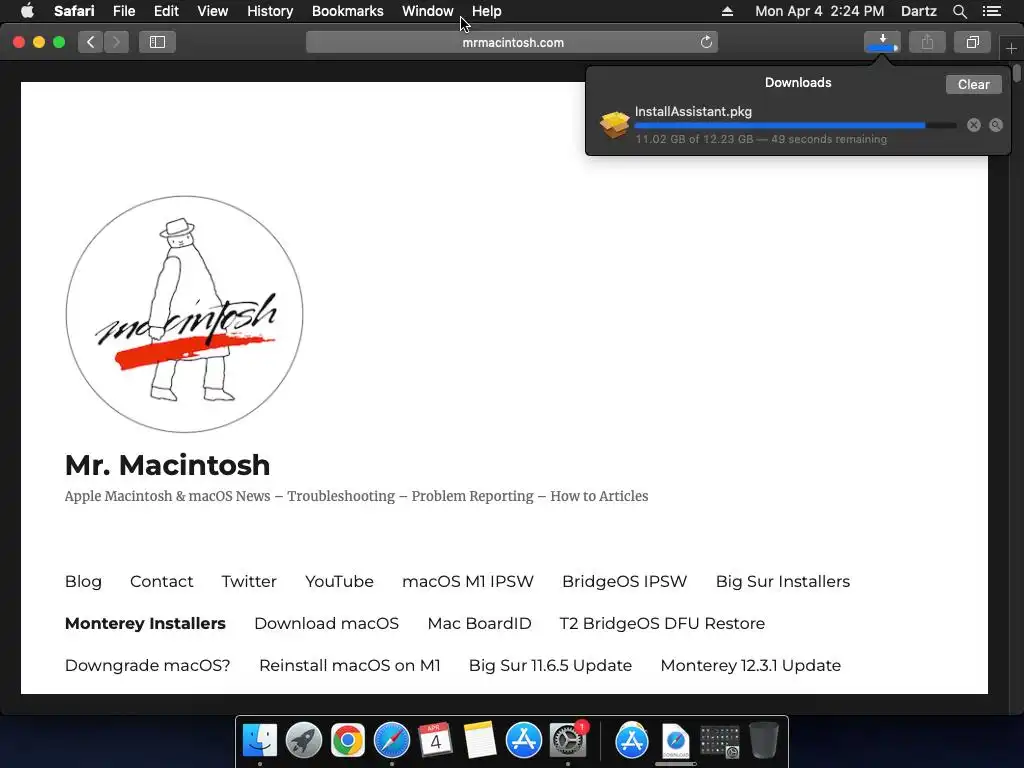1024x768 pixels.
Task: Open the History menu
Action: 270,11
